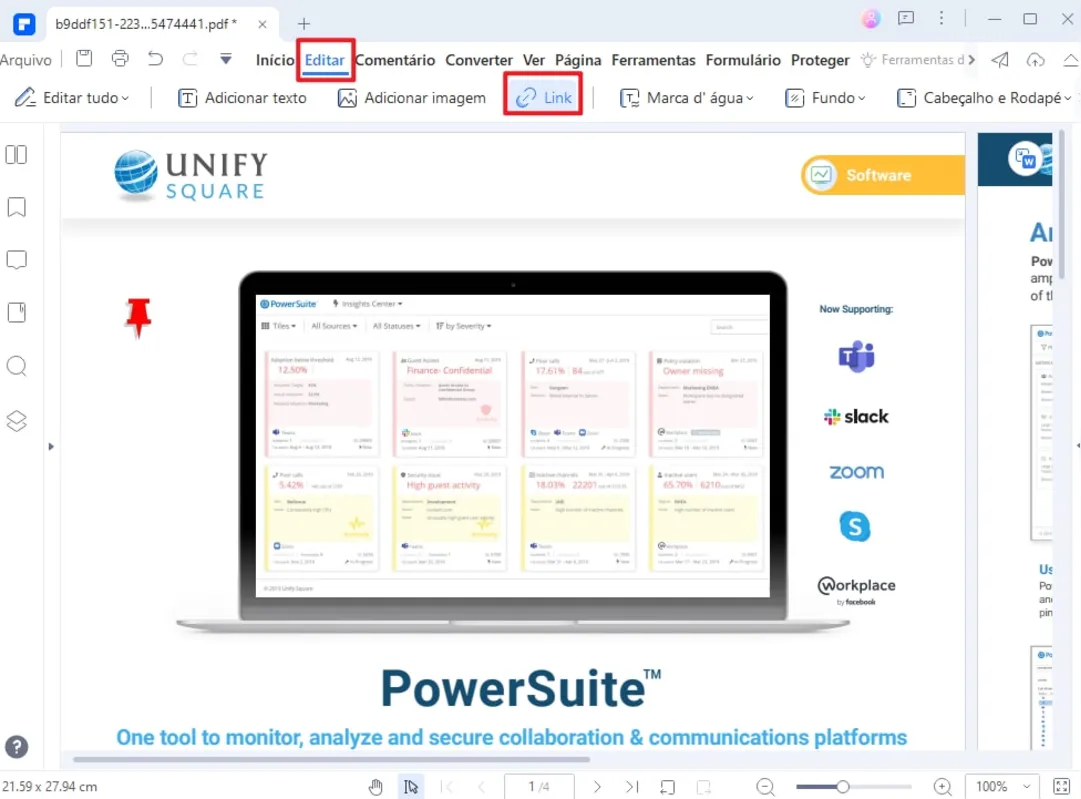1081x799 pixels.
Task: Click the Software badge on the page
Action: click(882, 175)
